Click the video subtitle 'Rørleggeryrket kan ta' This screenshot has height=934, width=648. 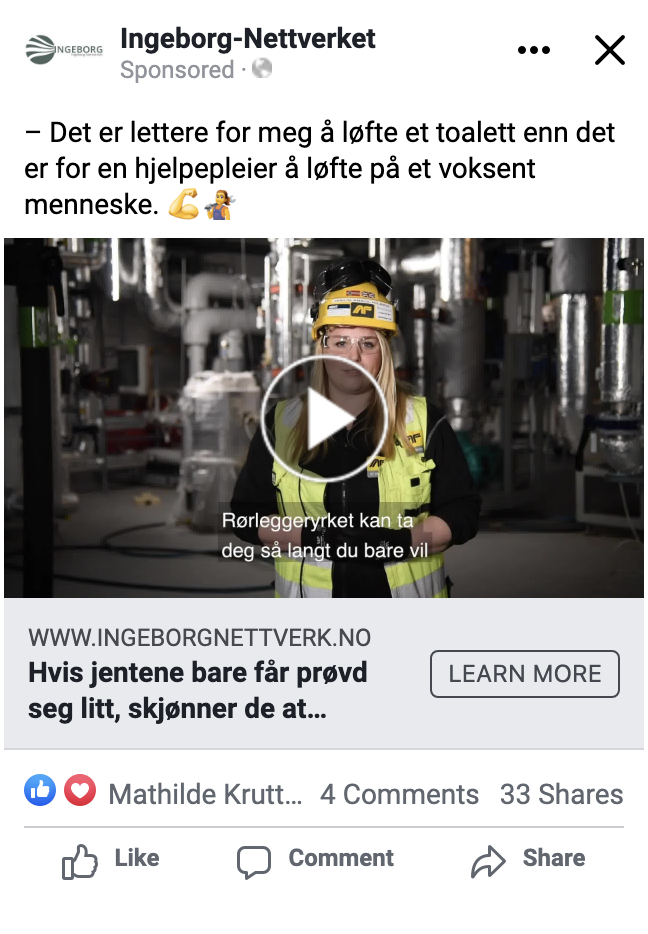(317, 521)
